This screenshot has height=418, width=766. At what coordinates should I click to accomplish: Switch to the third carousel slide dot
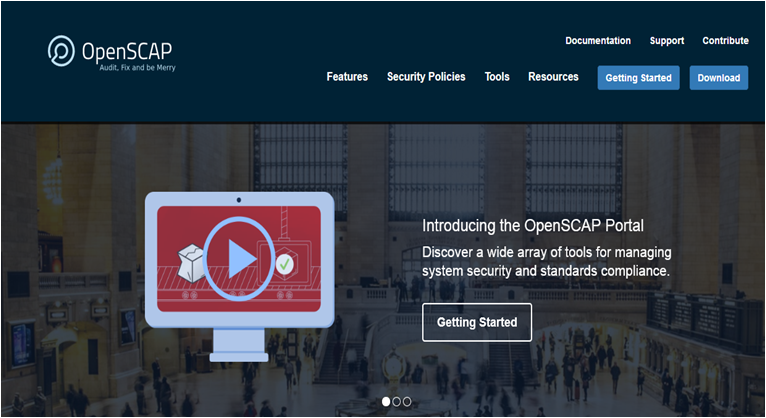407,401
